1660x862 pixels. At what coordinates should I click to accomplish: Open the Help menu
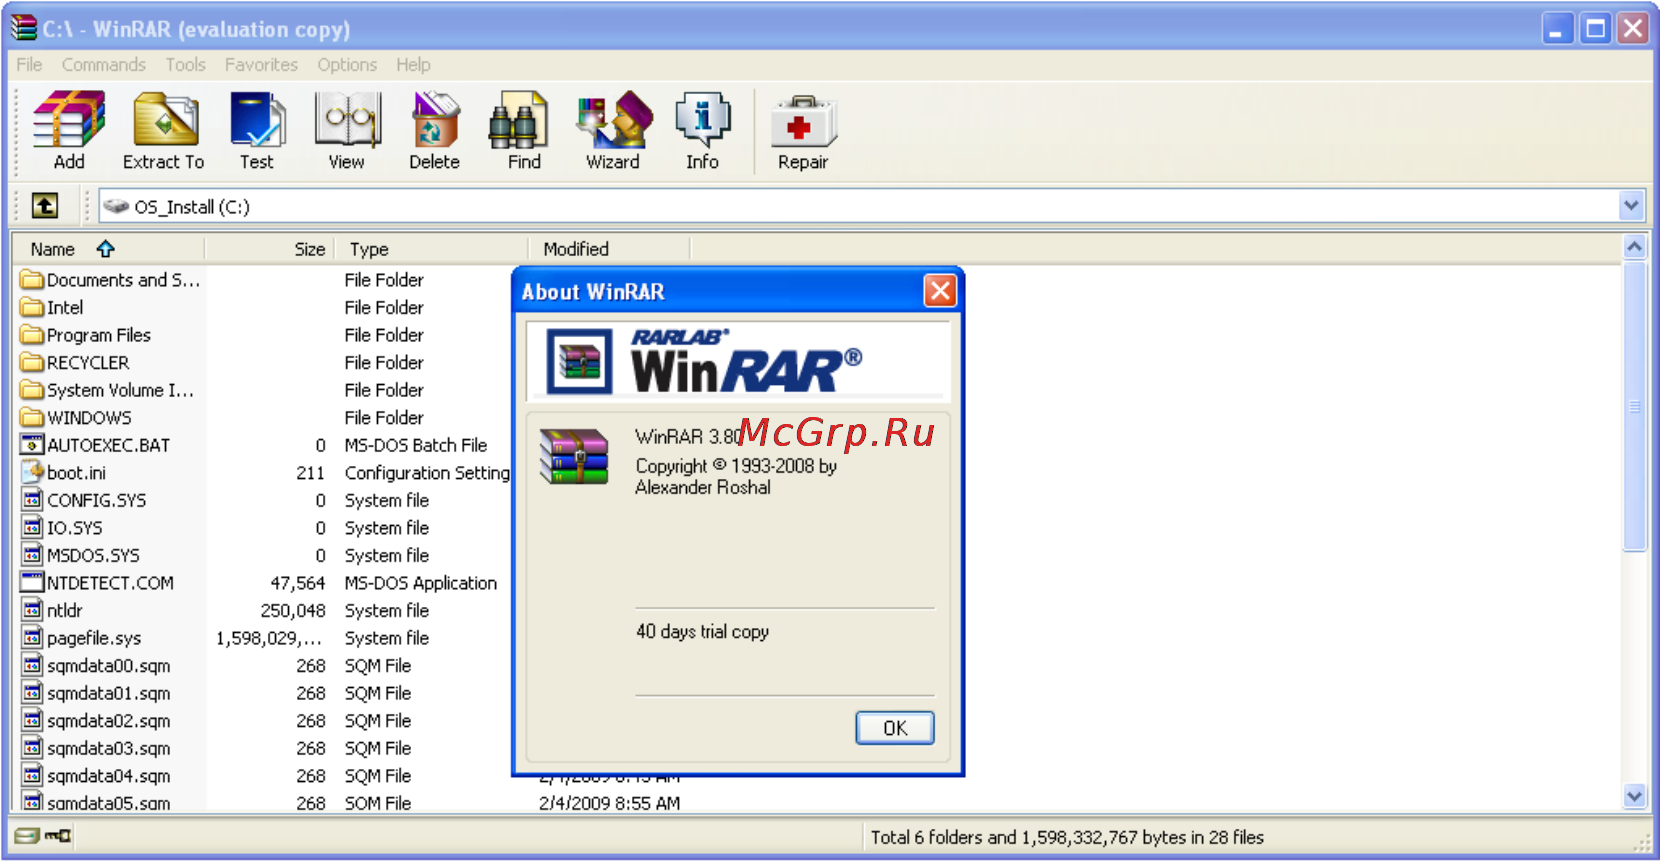(x=413, y=65)
